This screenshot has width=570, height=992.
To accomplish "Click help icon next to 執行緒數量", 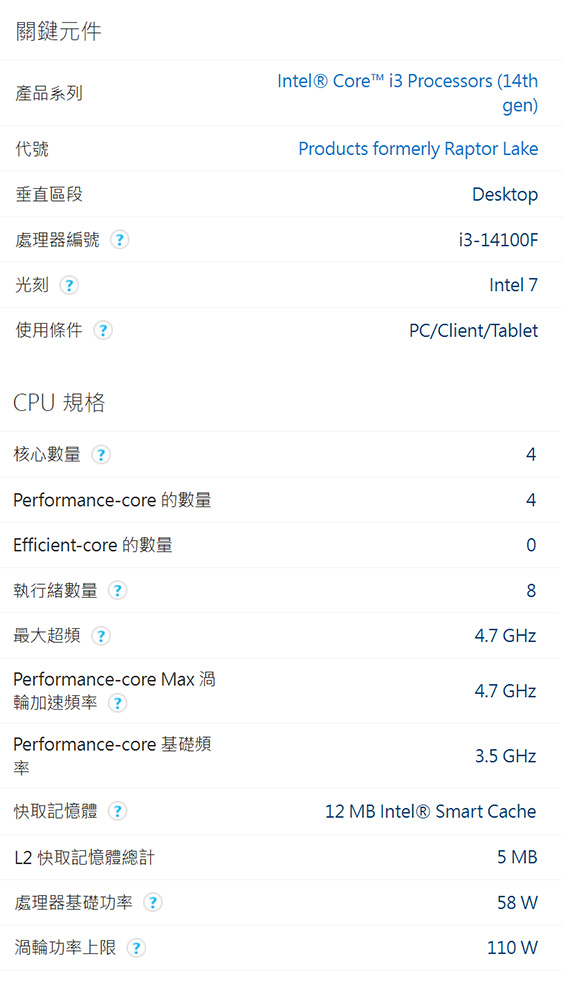I will pyautogui.click(x=118, y=591).
